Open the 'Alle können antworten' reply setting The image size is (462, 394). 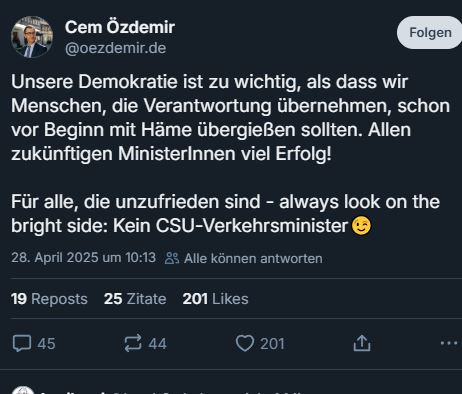pyautogui.click(x=253, y=258)
